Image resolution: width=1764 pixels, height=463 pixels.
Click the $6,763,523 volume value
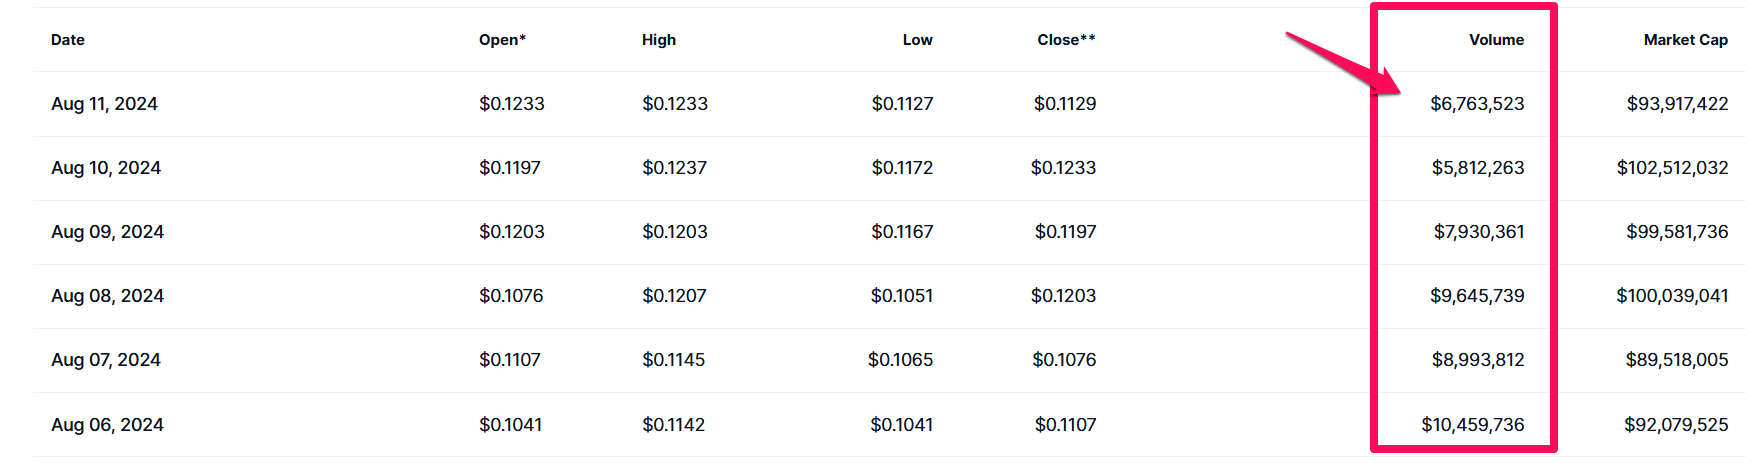(x=1477, y=104)
